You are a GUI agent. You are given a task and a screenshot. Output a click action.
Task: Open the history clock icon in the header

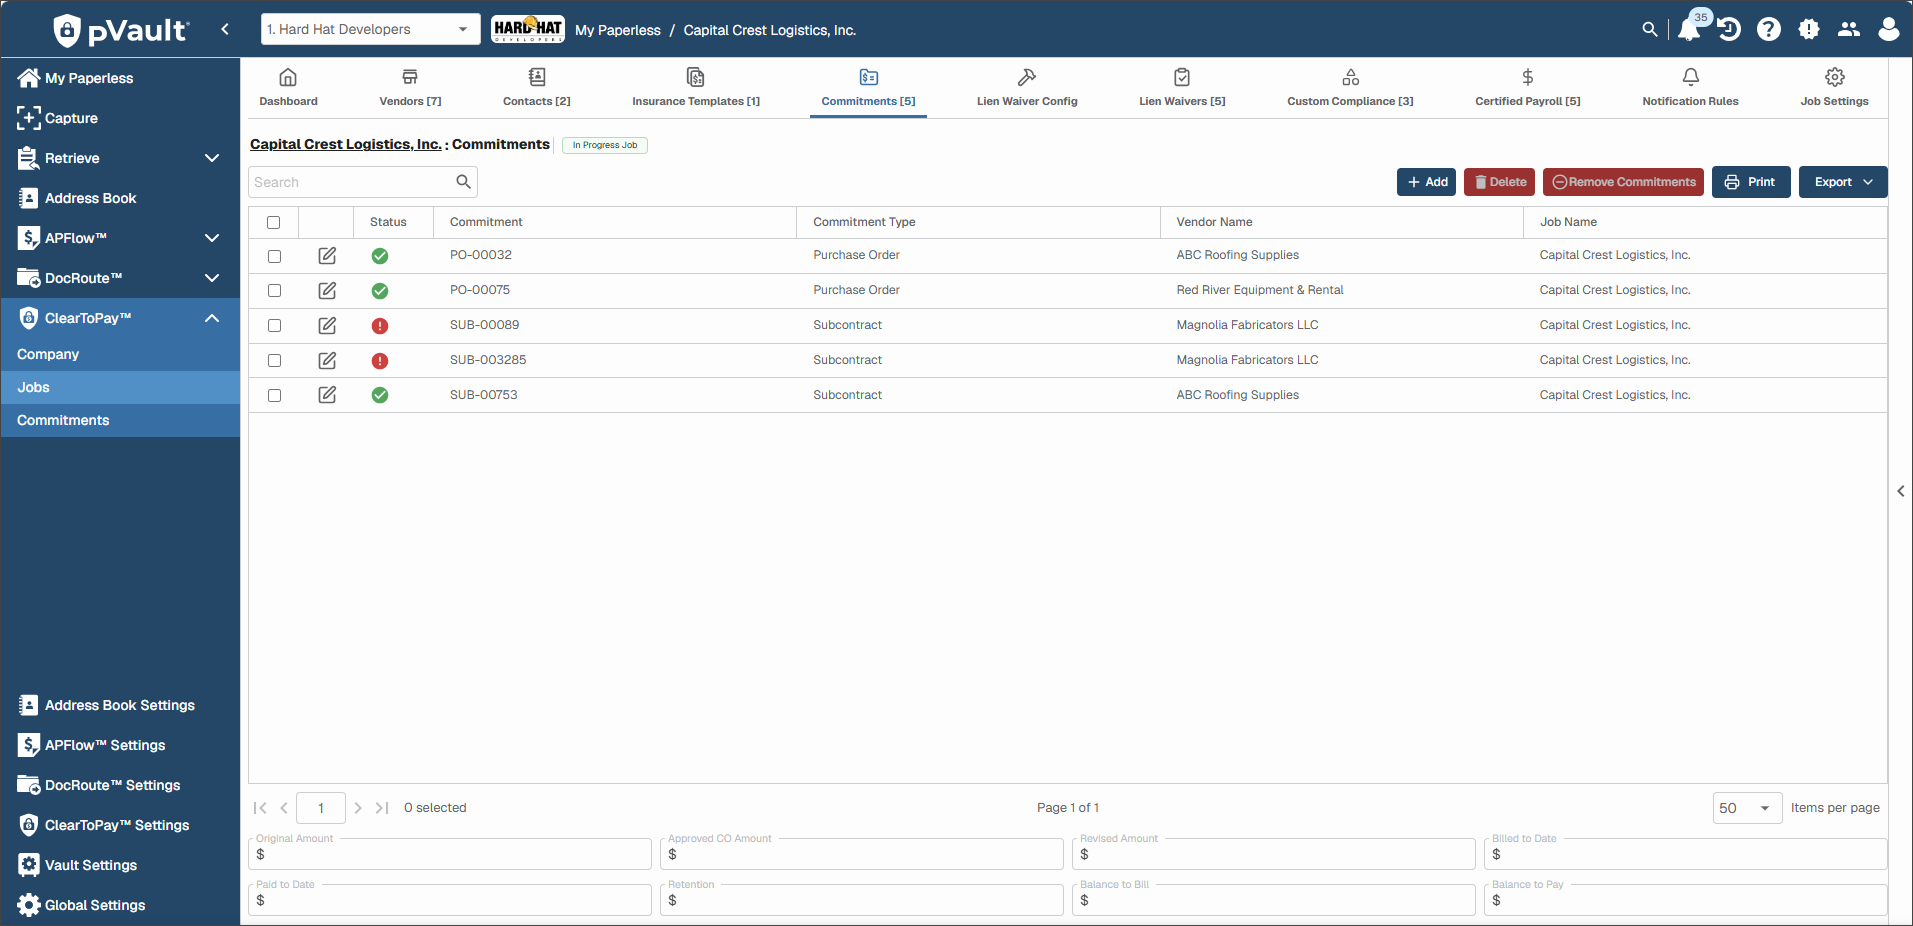click(x=1729, y=29)
